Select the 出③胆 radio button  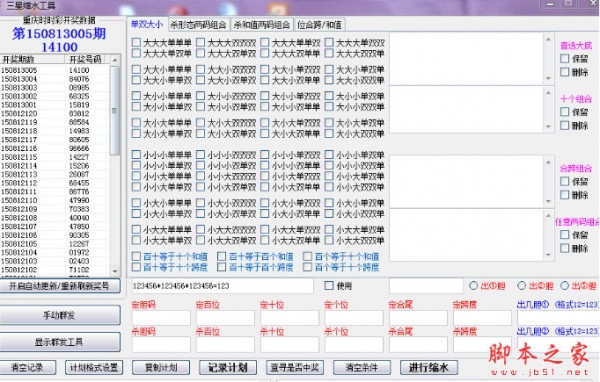564,286
